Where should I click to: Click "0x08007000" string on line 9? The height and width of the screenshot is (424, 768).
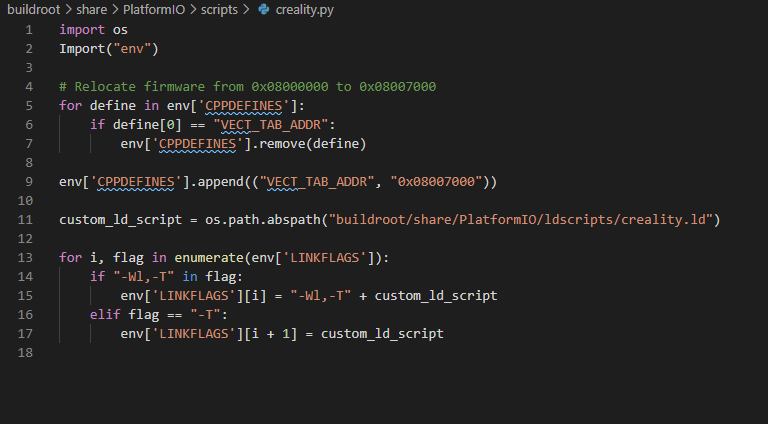coord(436,182)
